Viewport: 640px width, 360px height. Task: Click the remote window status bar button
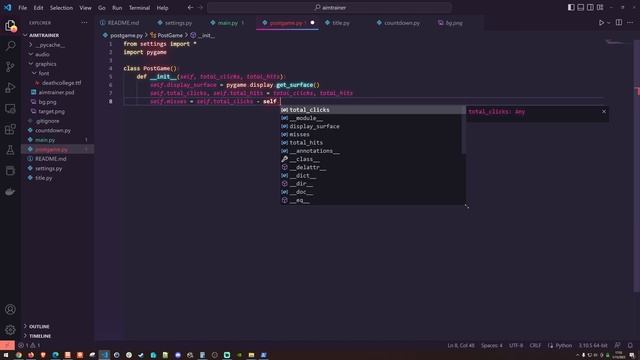[x=7, y=345]
